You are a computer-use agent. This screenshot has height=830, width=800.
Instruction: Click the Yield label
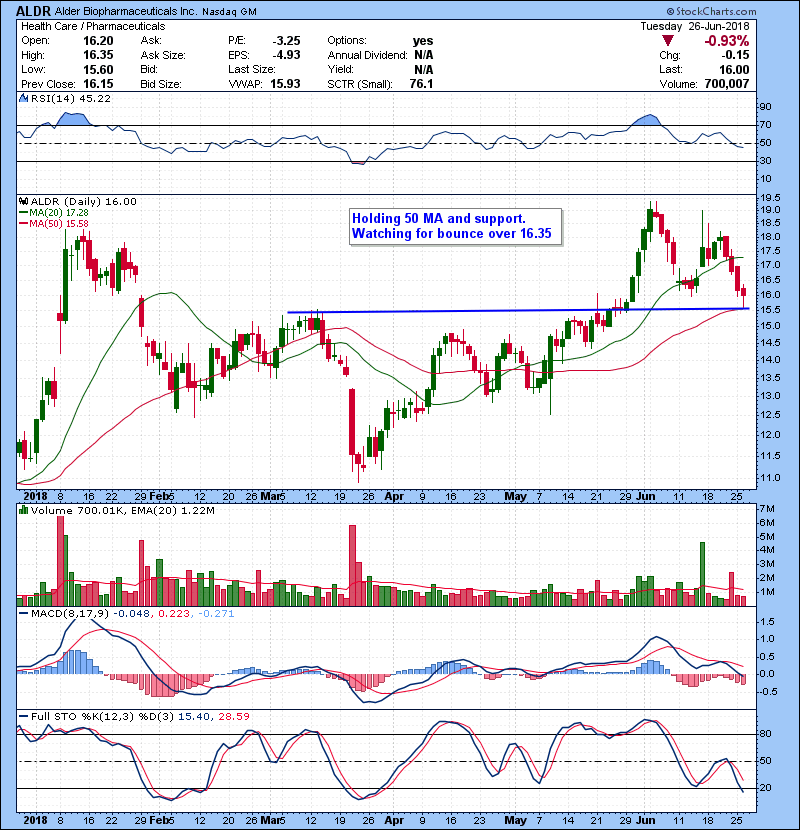tap(340, 69)
